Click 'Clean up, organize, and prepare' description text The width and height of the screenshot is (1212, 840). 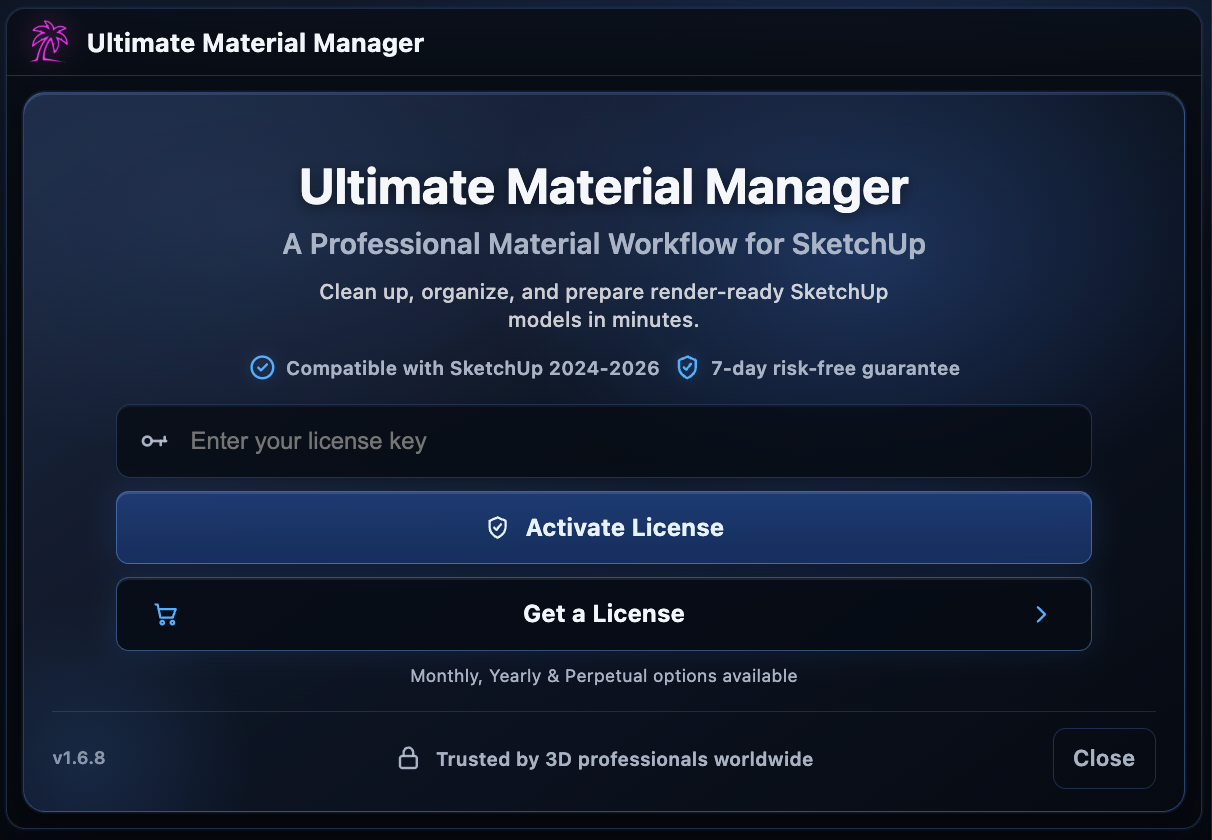[x=604, y=306]
